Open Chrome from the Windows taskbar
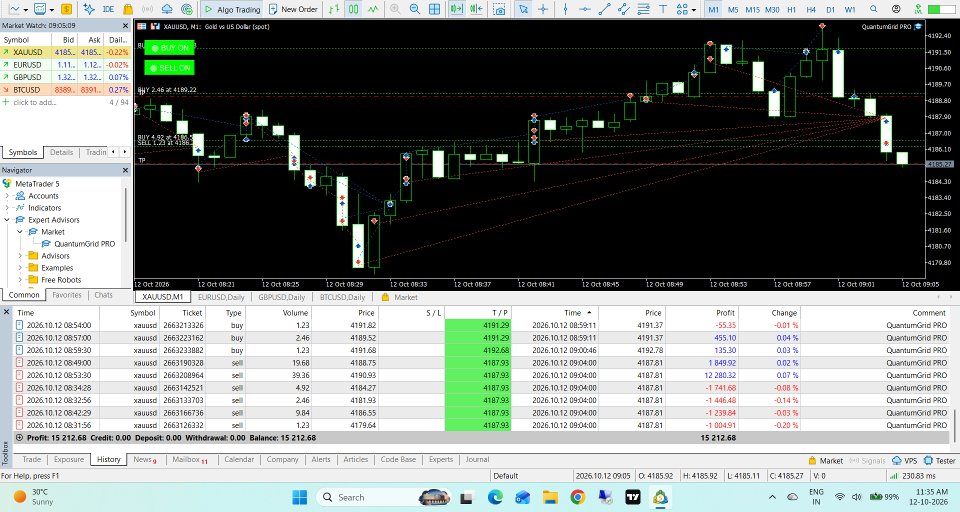Image resolution: width=960 pixels, height=512 pixels. [x=577, y=497]
